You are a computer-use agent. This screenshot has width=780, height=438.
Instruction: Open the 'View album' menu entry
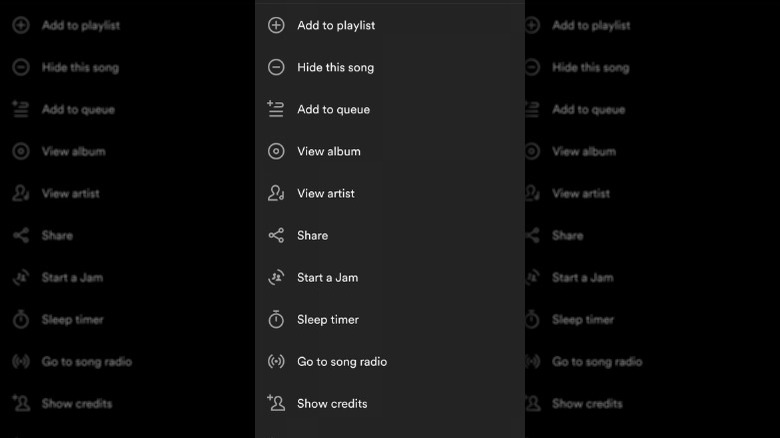click(328, 151)
